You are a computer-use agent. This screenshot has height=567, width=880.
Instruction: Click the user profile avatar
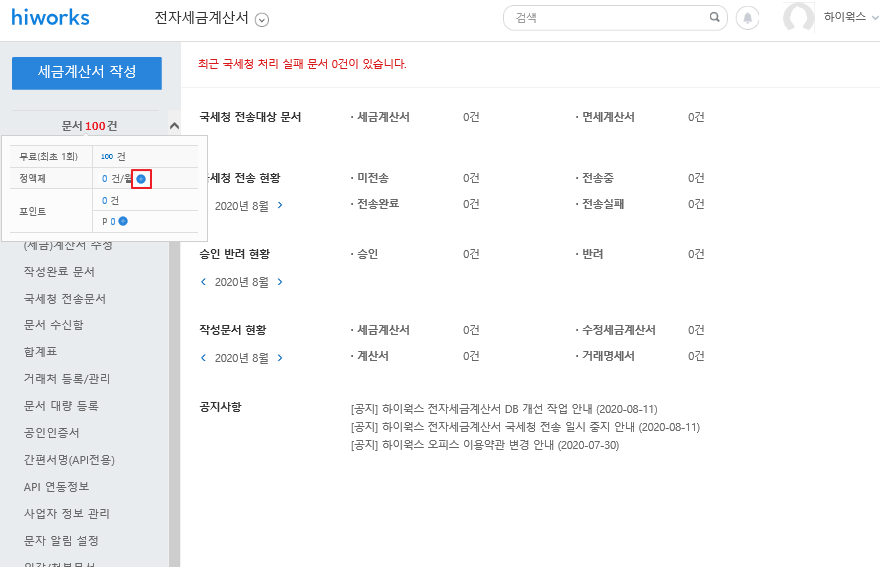coord(799,18)
